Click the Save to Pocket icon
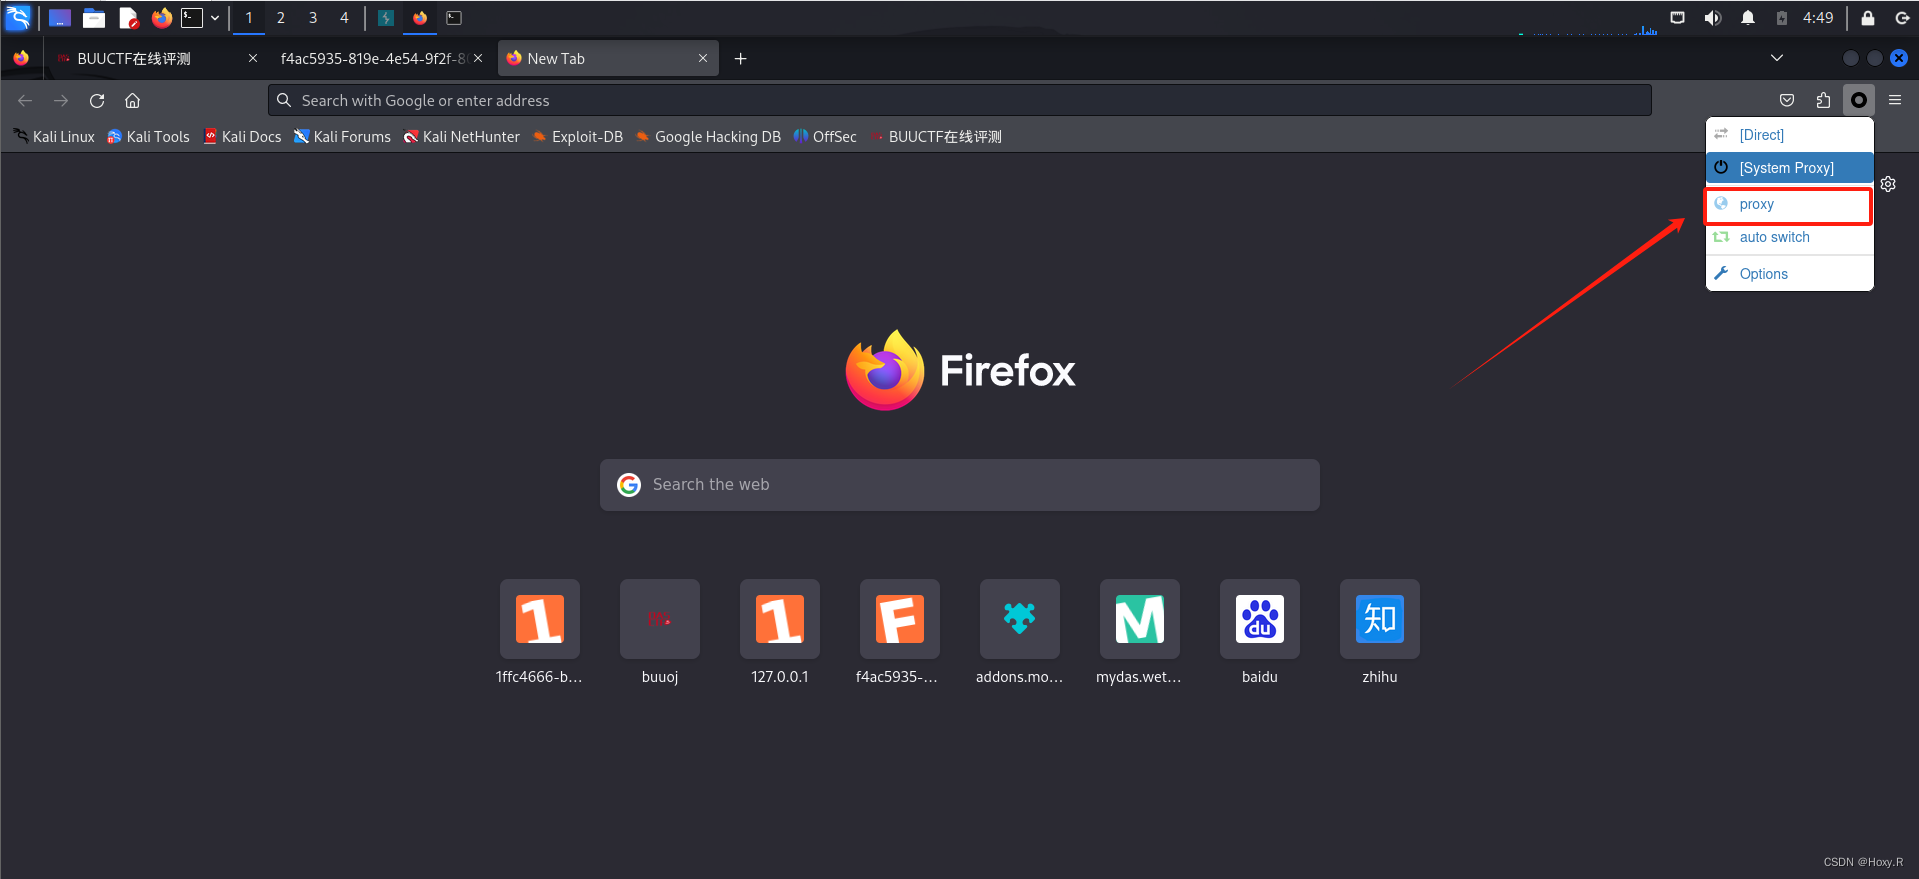 [1787, 100]
